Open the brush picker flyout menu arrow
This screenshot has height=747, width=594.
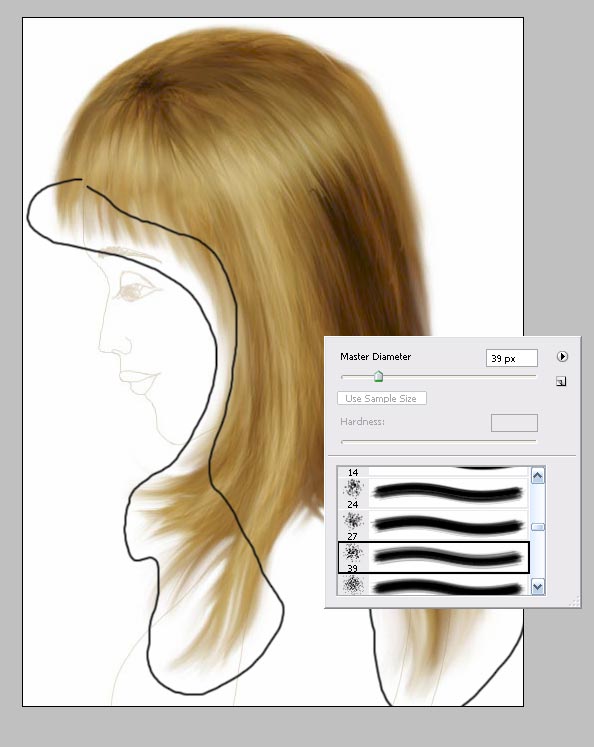pyautogui.click(x=562, y=356)
